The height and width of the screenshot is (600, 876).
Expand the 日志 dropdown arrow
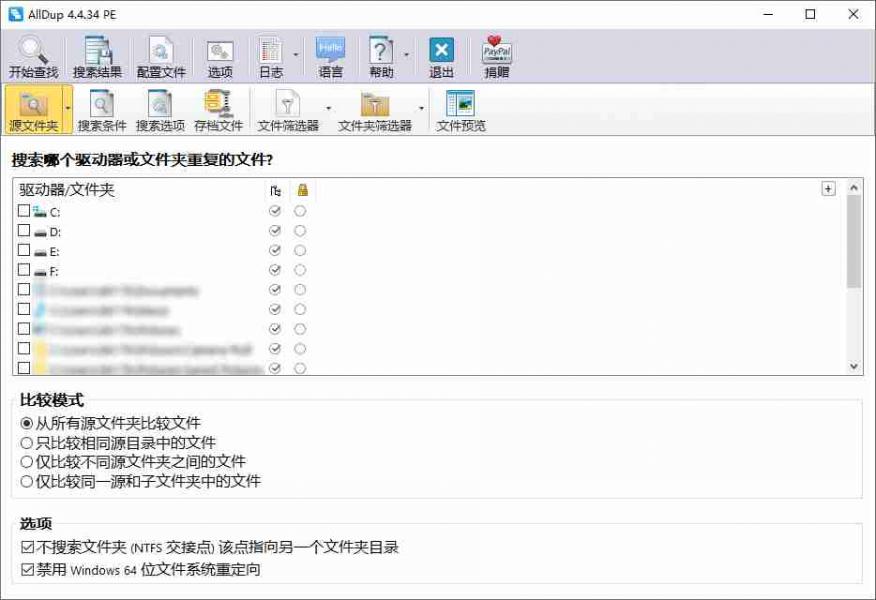click(x=296, y=56)
